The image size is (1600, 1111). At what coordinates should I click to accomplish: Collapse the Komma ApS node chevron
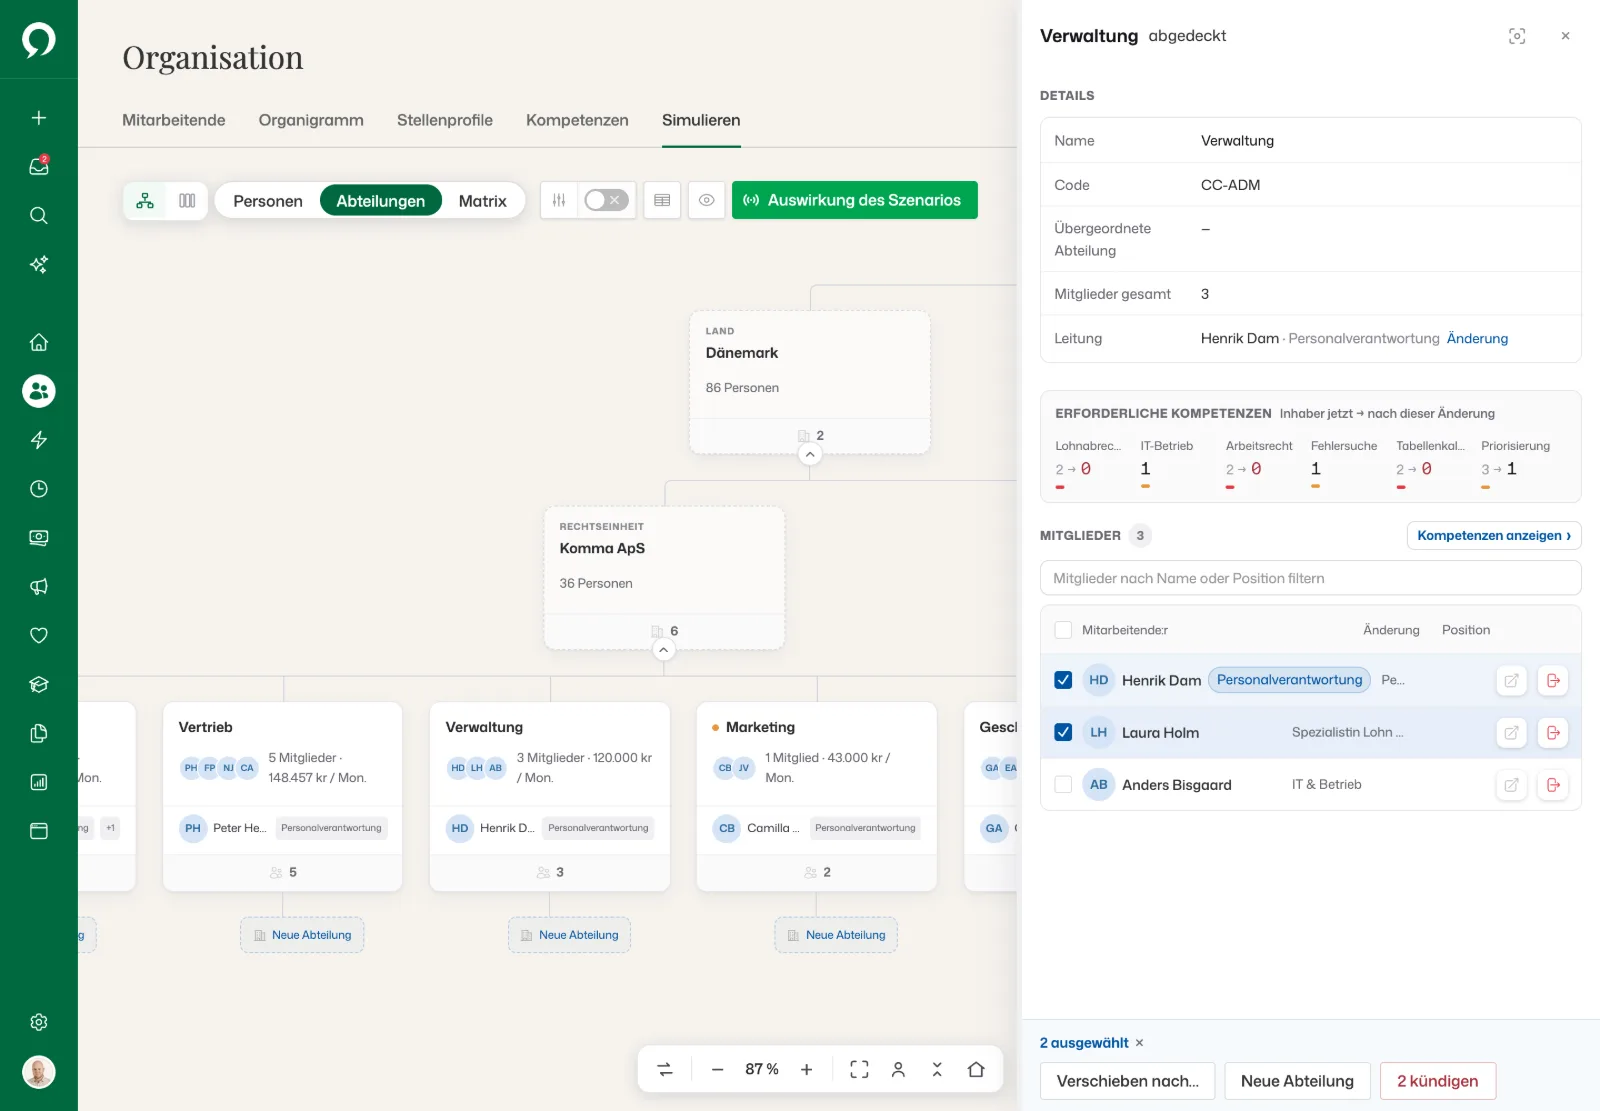point(663,650)
